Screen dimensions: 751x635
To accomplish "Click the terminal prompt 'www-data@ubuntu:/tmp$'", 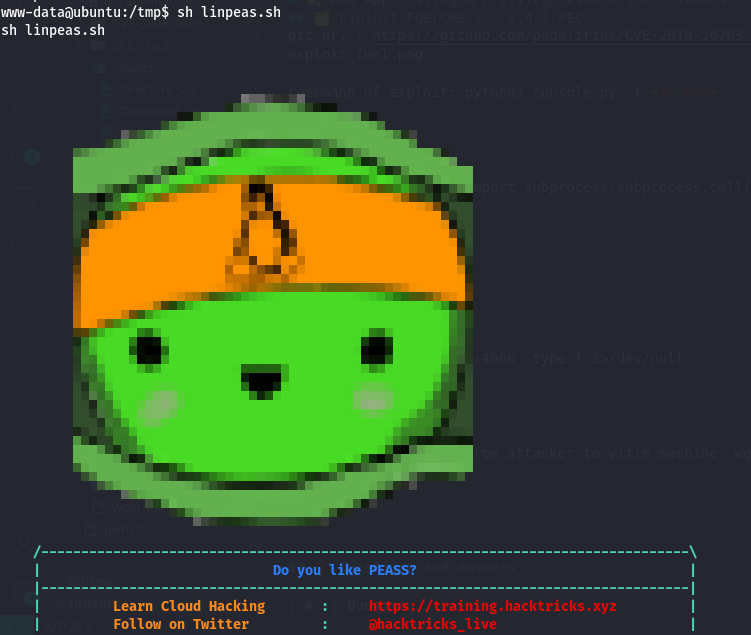I will pos(85,12).
